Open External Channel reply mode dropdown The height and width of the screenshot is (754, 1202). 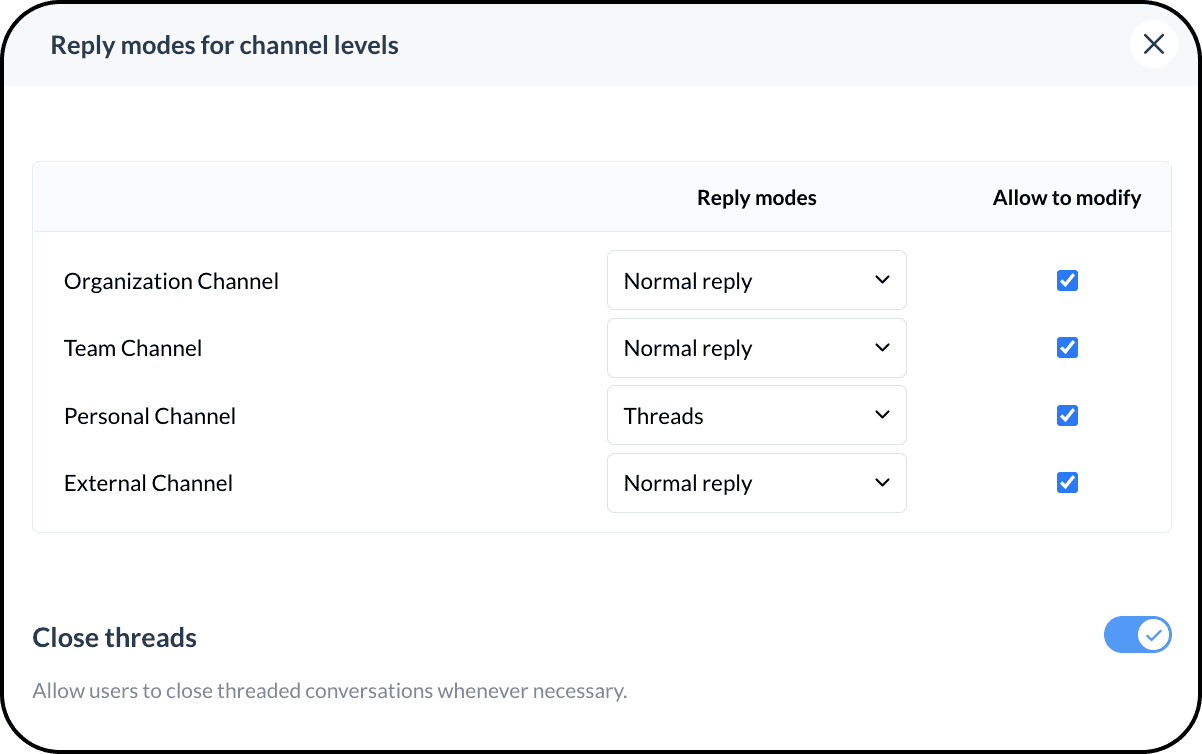pos(756,483)
